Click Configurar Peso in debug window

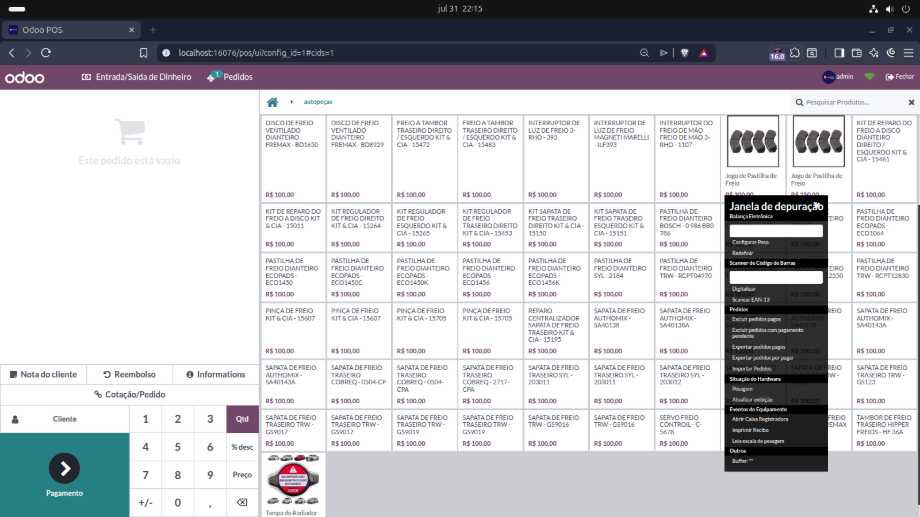pyautogui.click(x=750, y=242)
